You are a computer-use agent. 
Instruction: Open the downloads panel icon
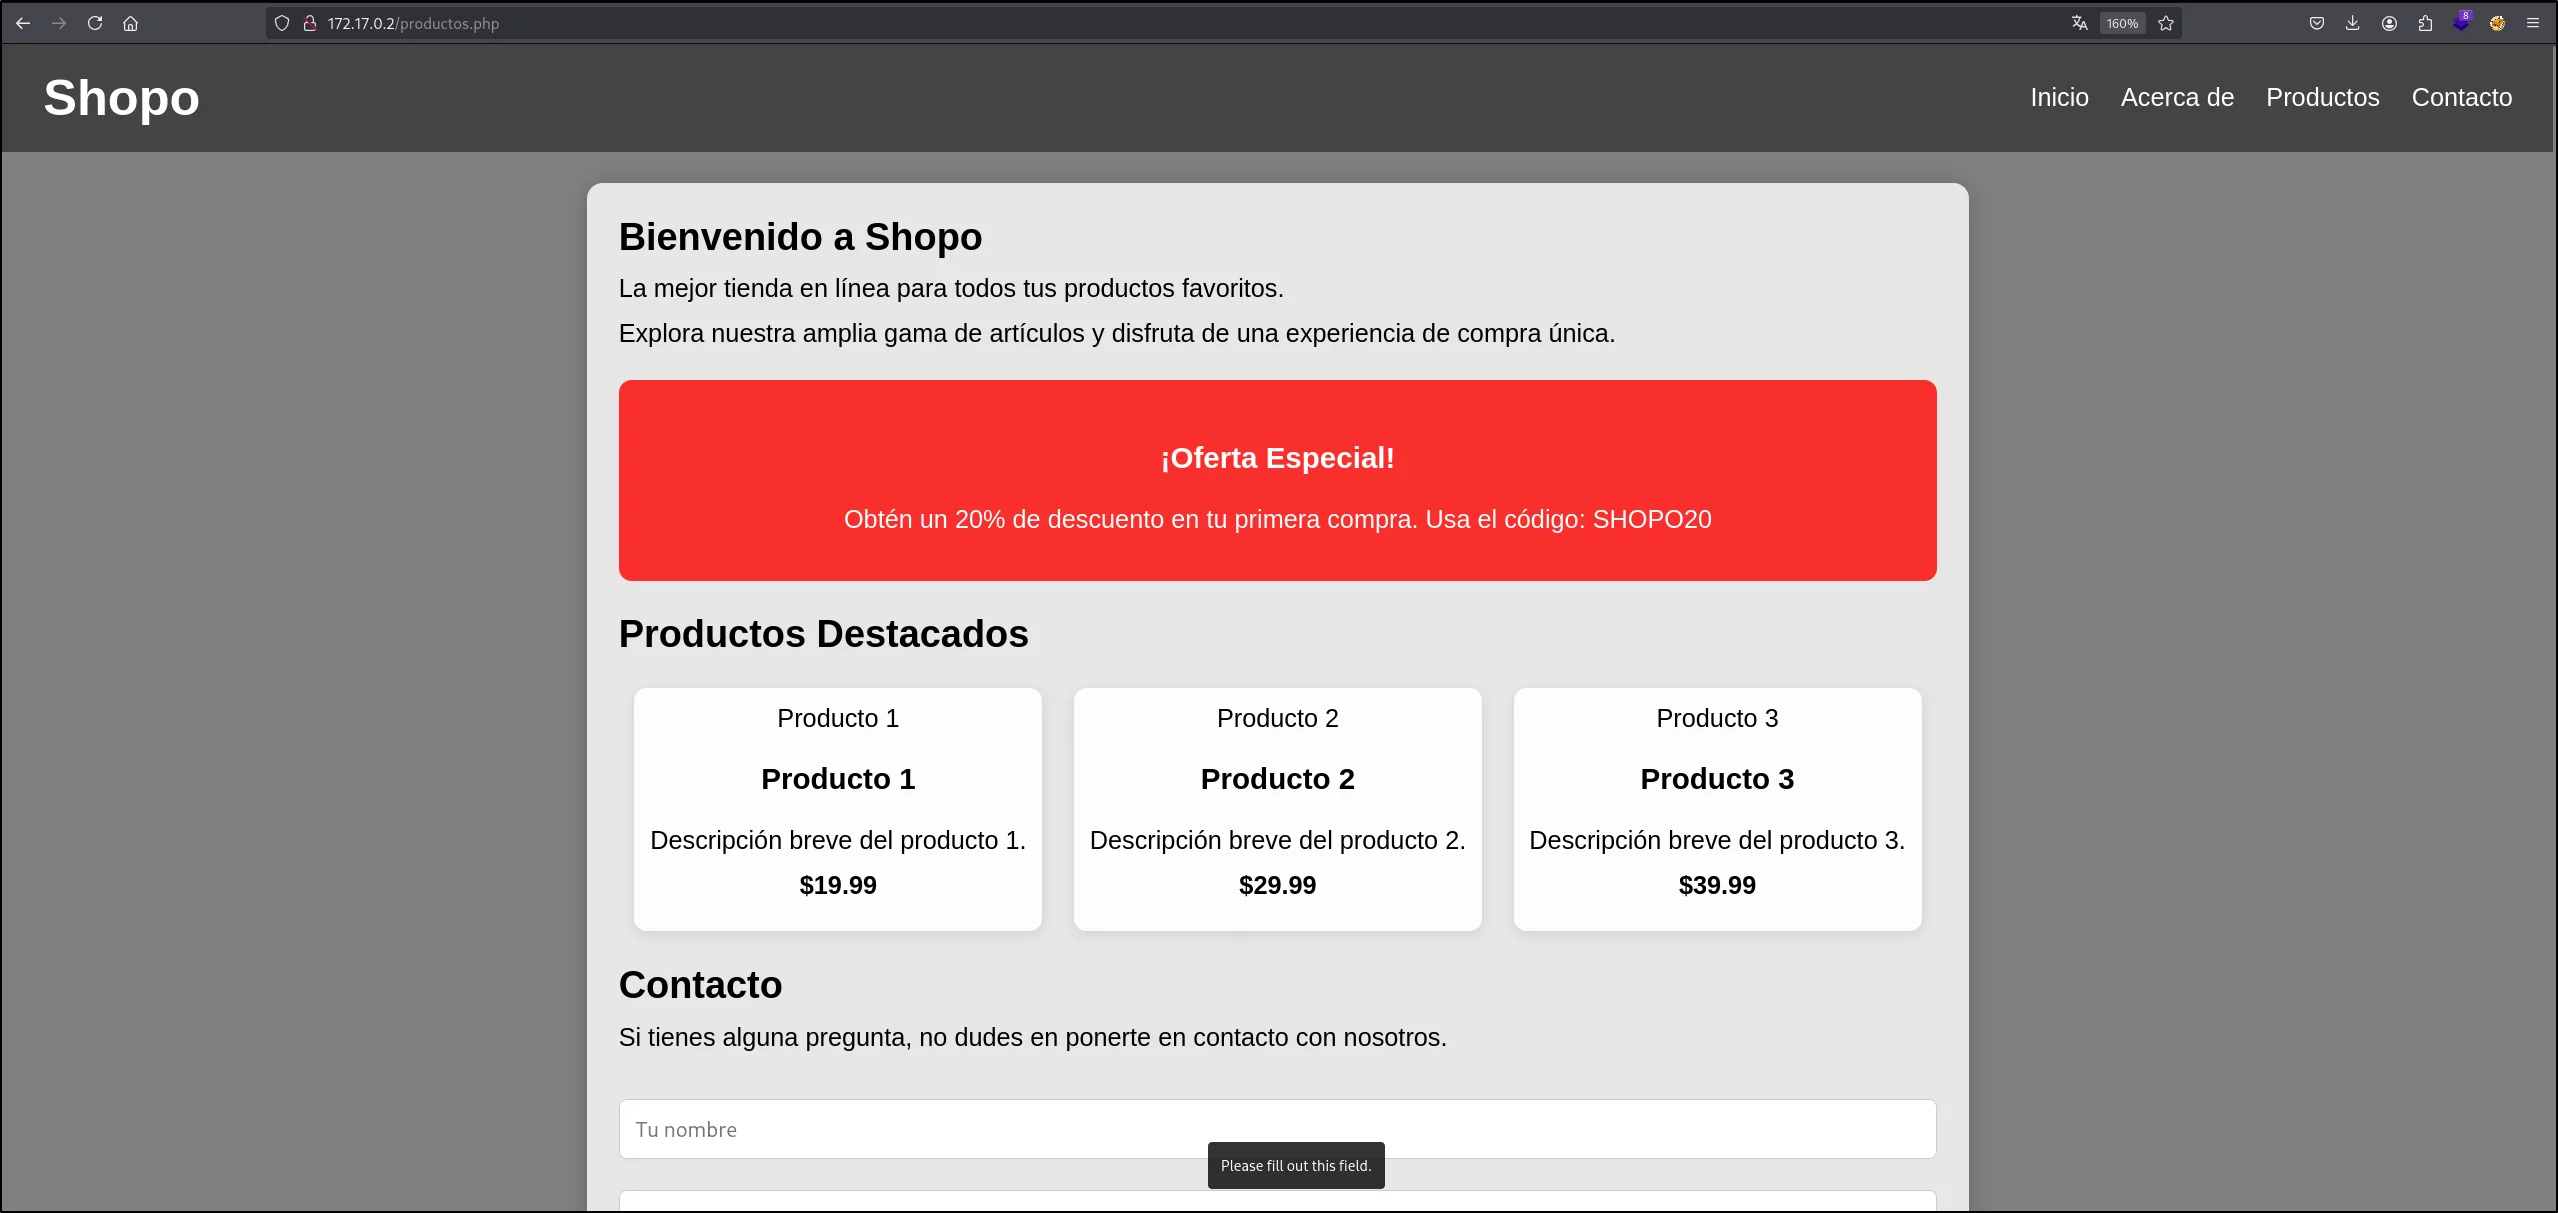point(2352,23)
